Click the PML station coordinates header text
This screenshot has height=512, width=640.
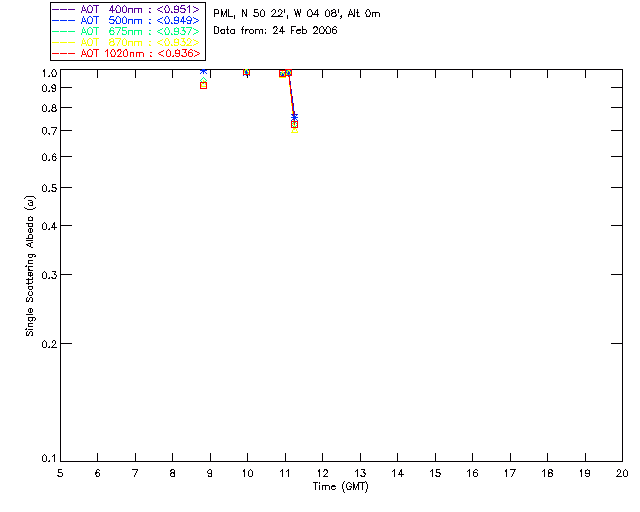pyautogui.click(x=297, y=14)
